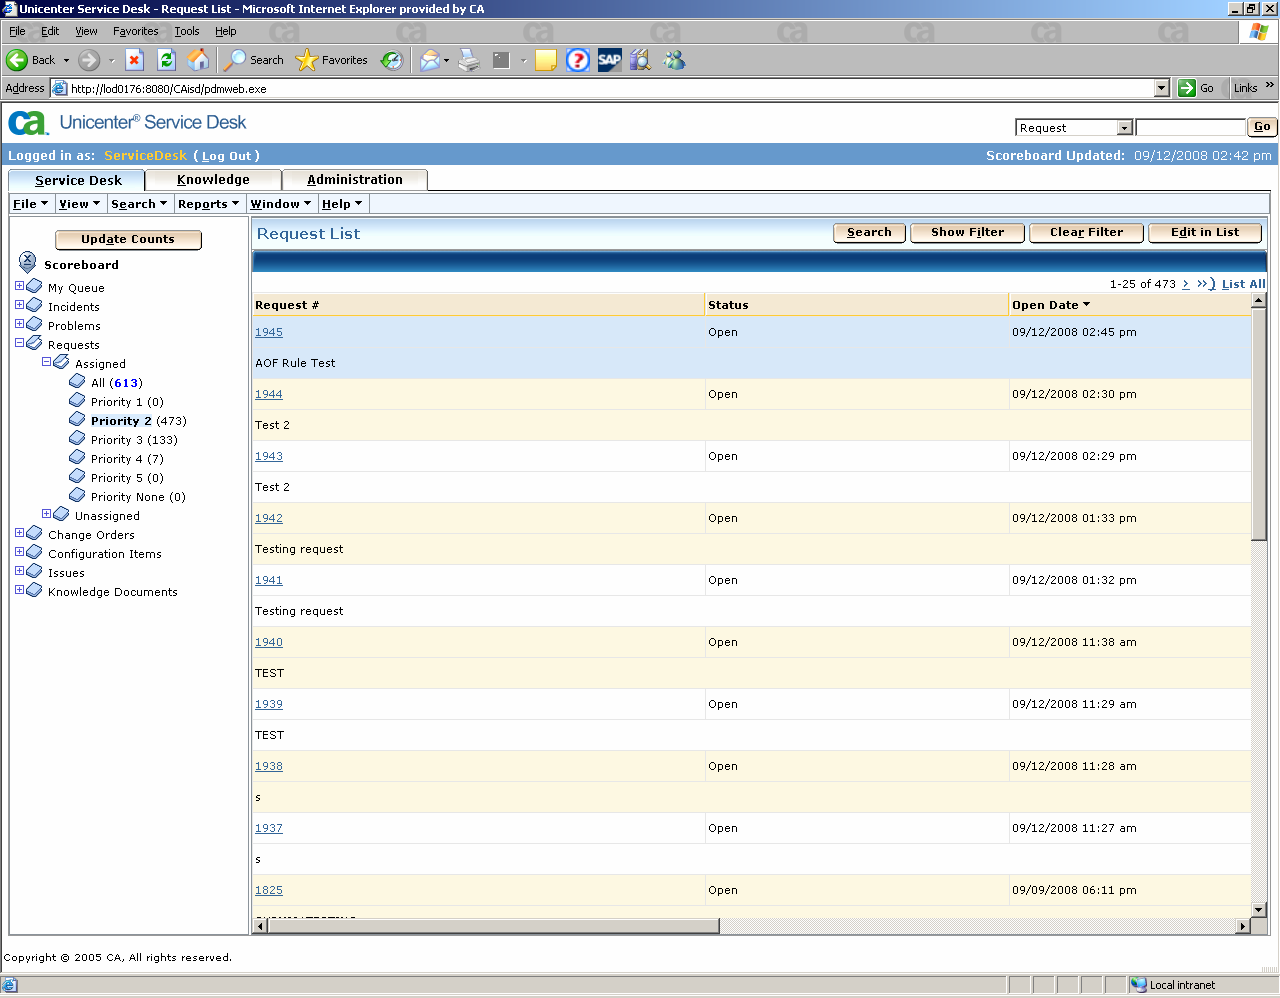The image size is (1280, 998).
Task: Open request 1945 from the list
Action: click(268, 331)
